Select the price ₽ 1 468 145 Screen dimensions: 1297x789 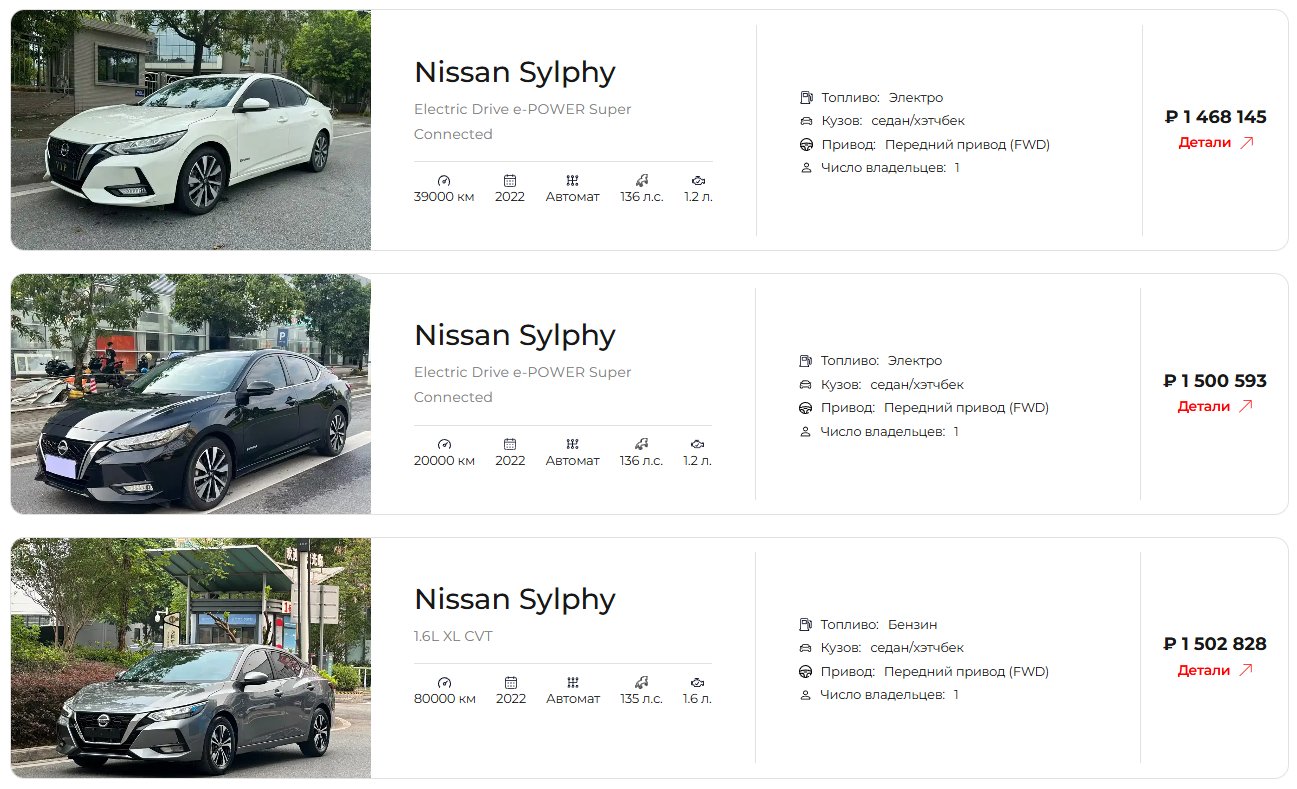click(x=1216, y=117)
